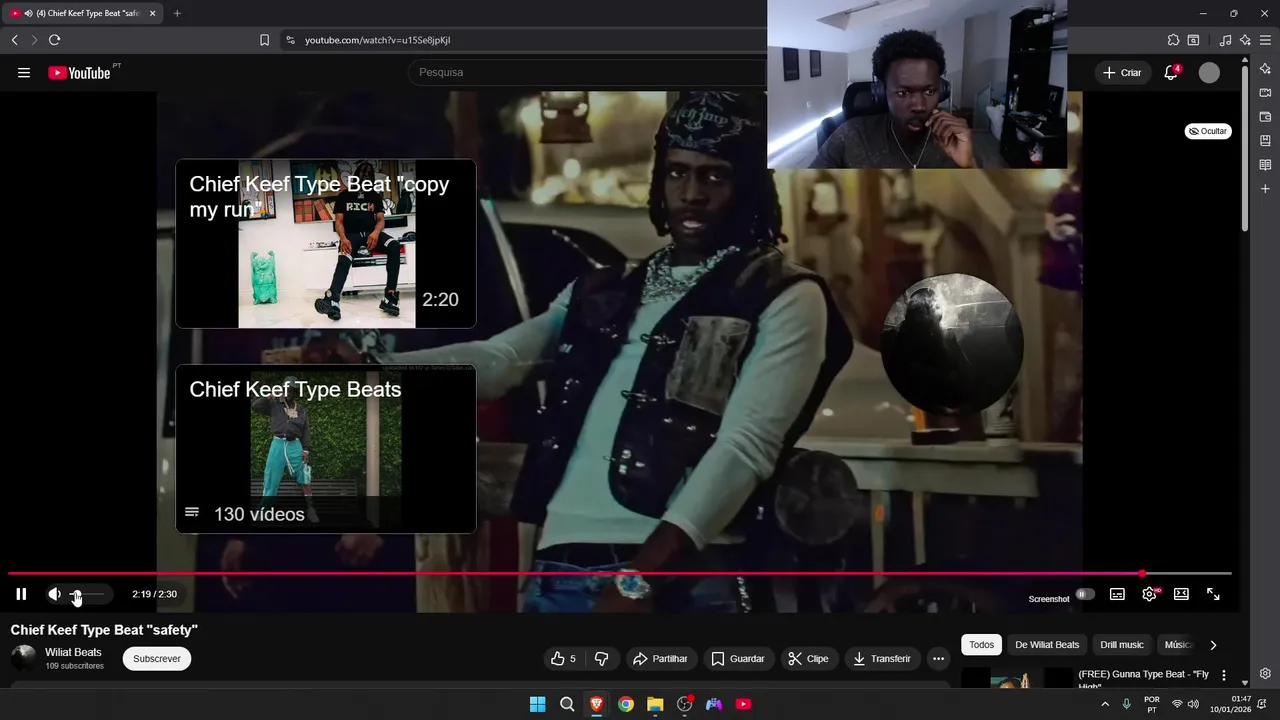Viewport: 1280px width, 720px height.
Task: Open the player settings gear with HD badge
Action: tap(1149, 594)
